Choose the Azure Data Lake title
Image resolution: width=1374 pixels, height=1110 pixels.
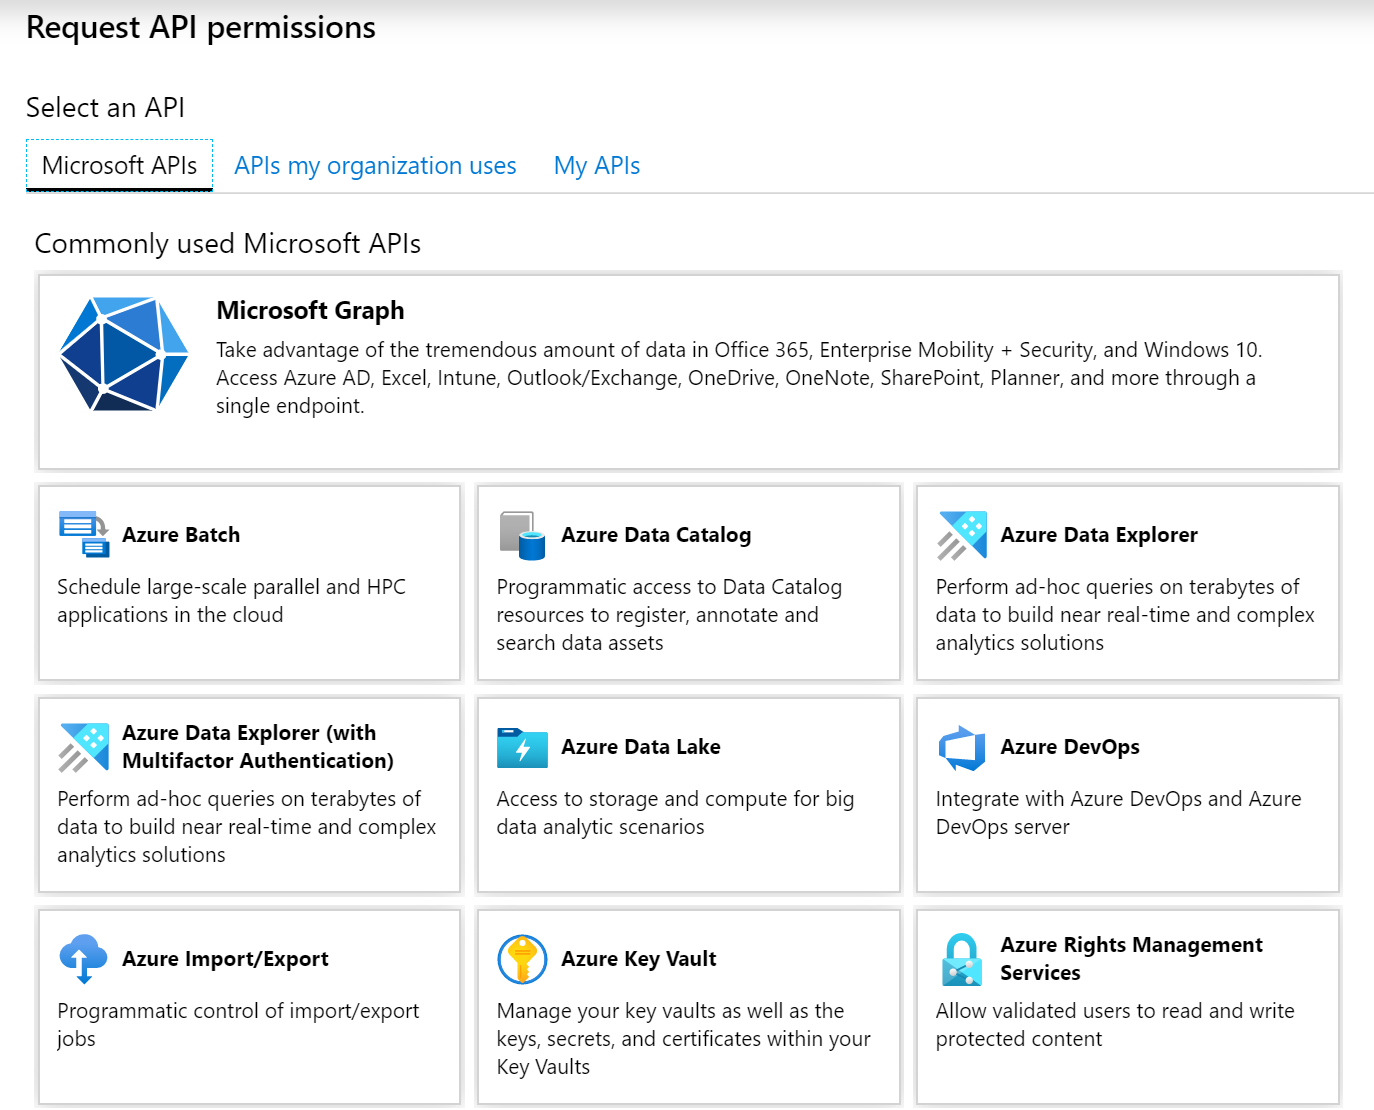click(x=641, y=747)
